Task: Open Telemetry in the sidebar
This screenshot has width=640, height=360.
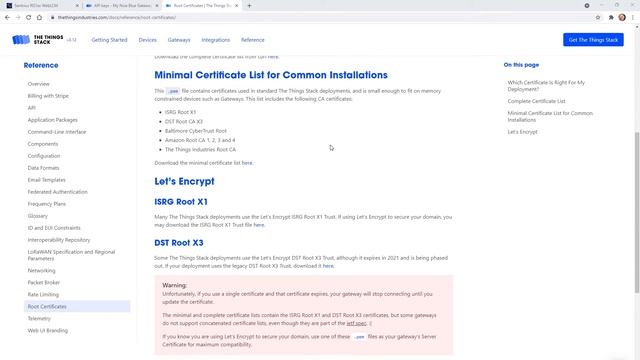Action: tap(39, 318)
